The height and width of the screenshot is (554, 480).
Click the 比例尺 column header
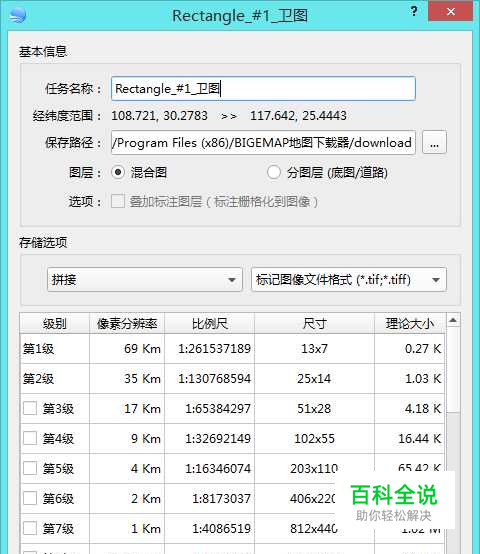209,323
